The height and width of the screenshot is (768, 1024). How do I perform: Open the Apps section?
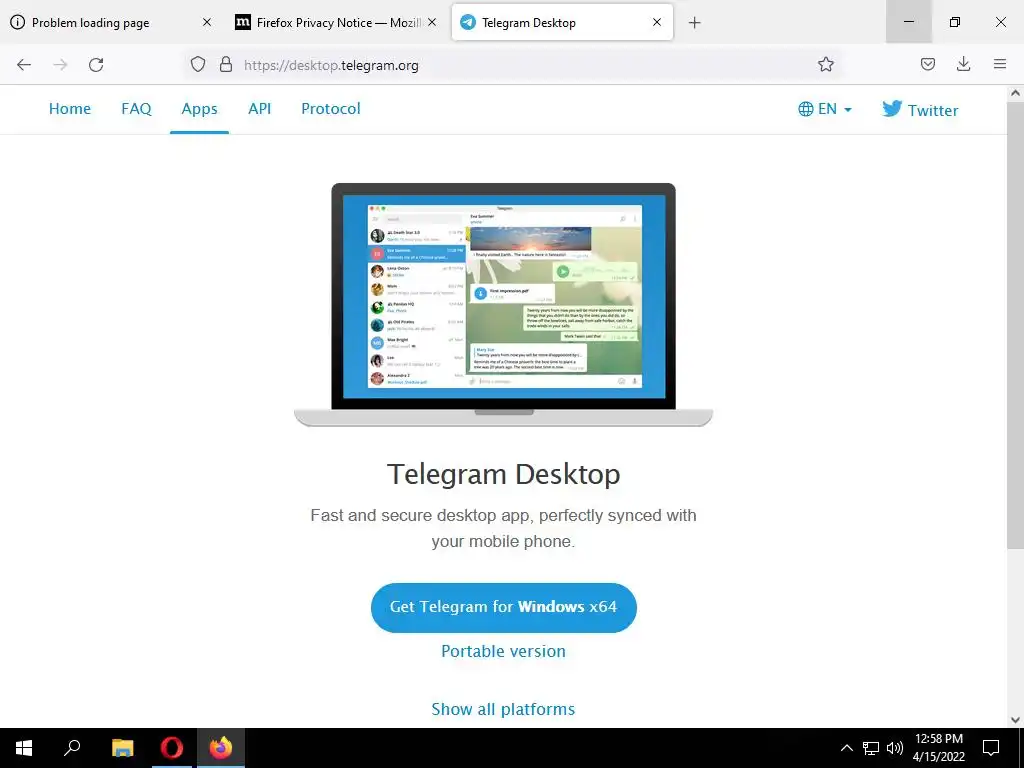coord(199,109)
